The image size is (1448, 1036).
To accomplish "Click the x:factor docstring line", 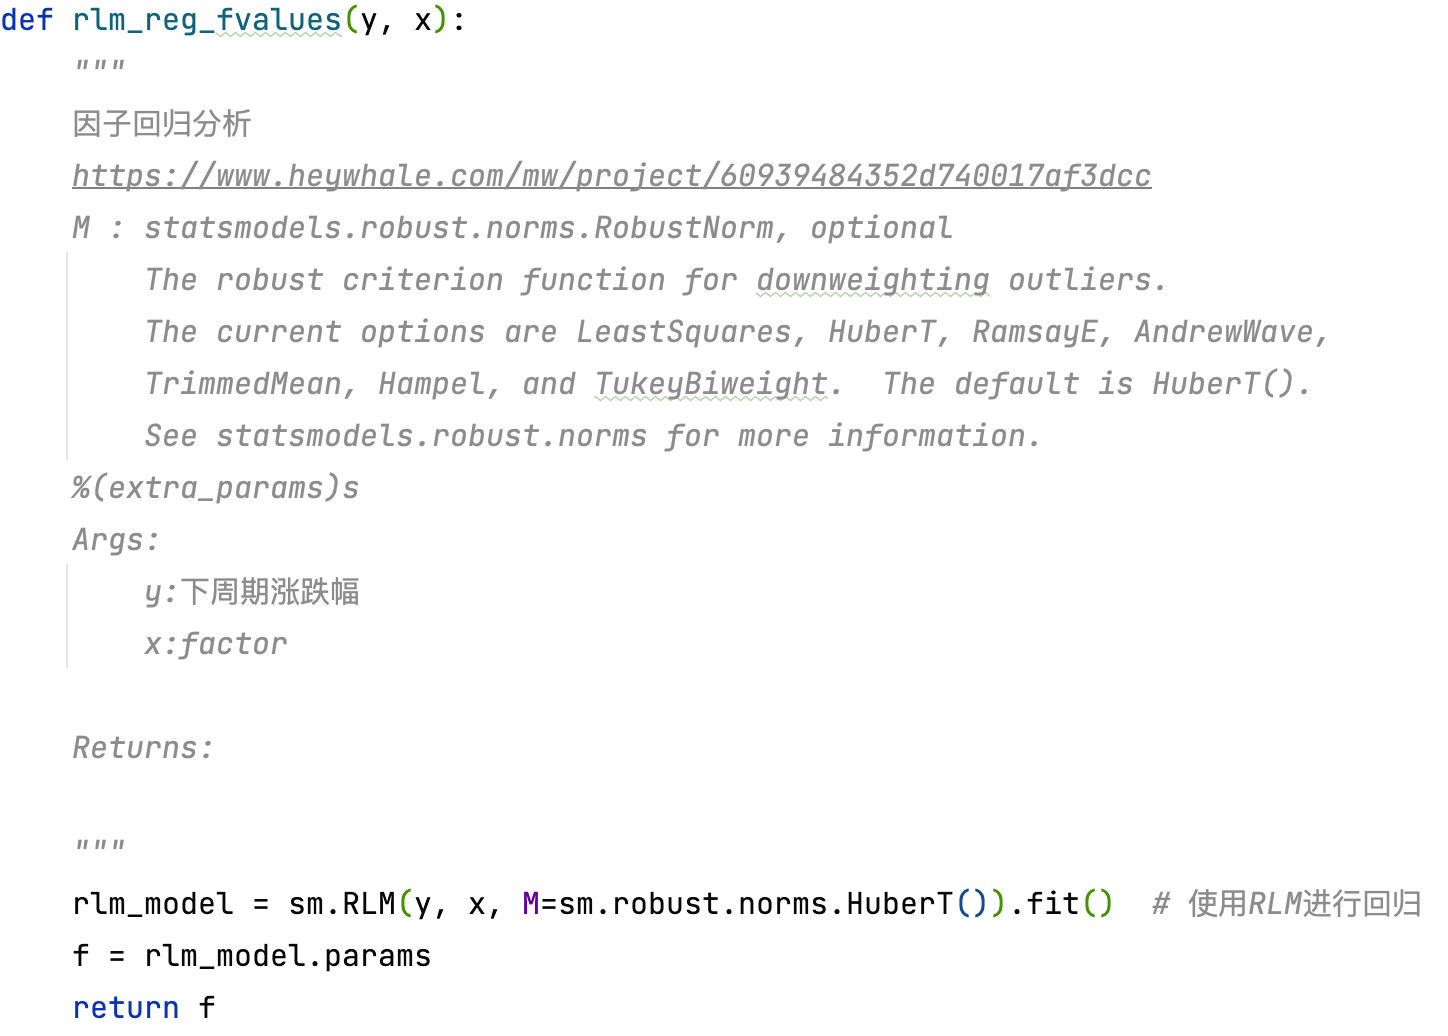I will tap(216, 644).
